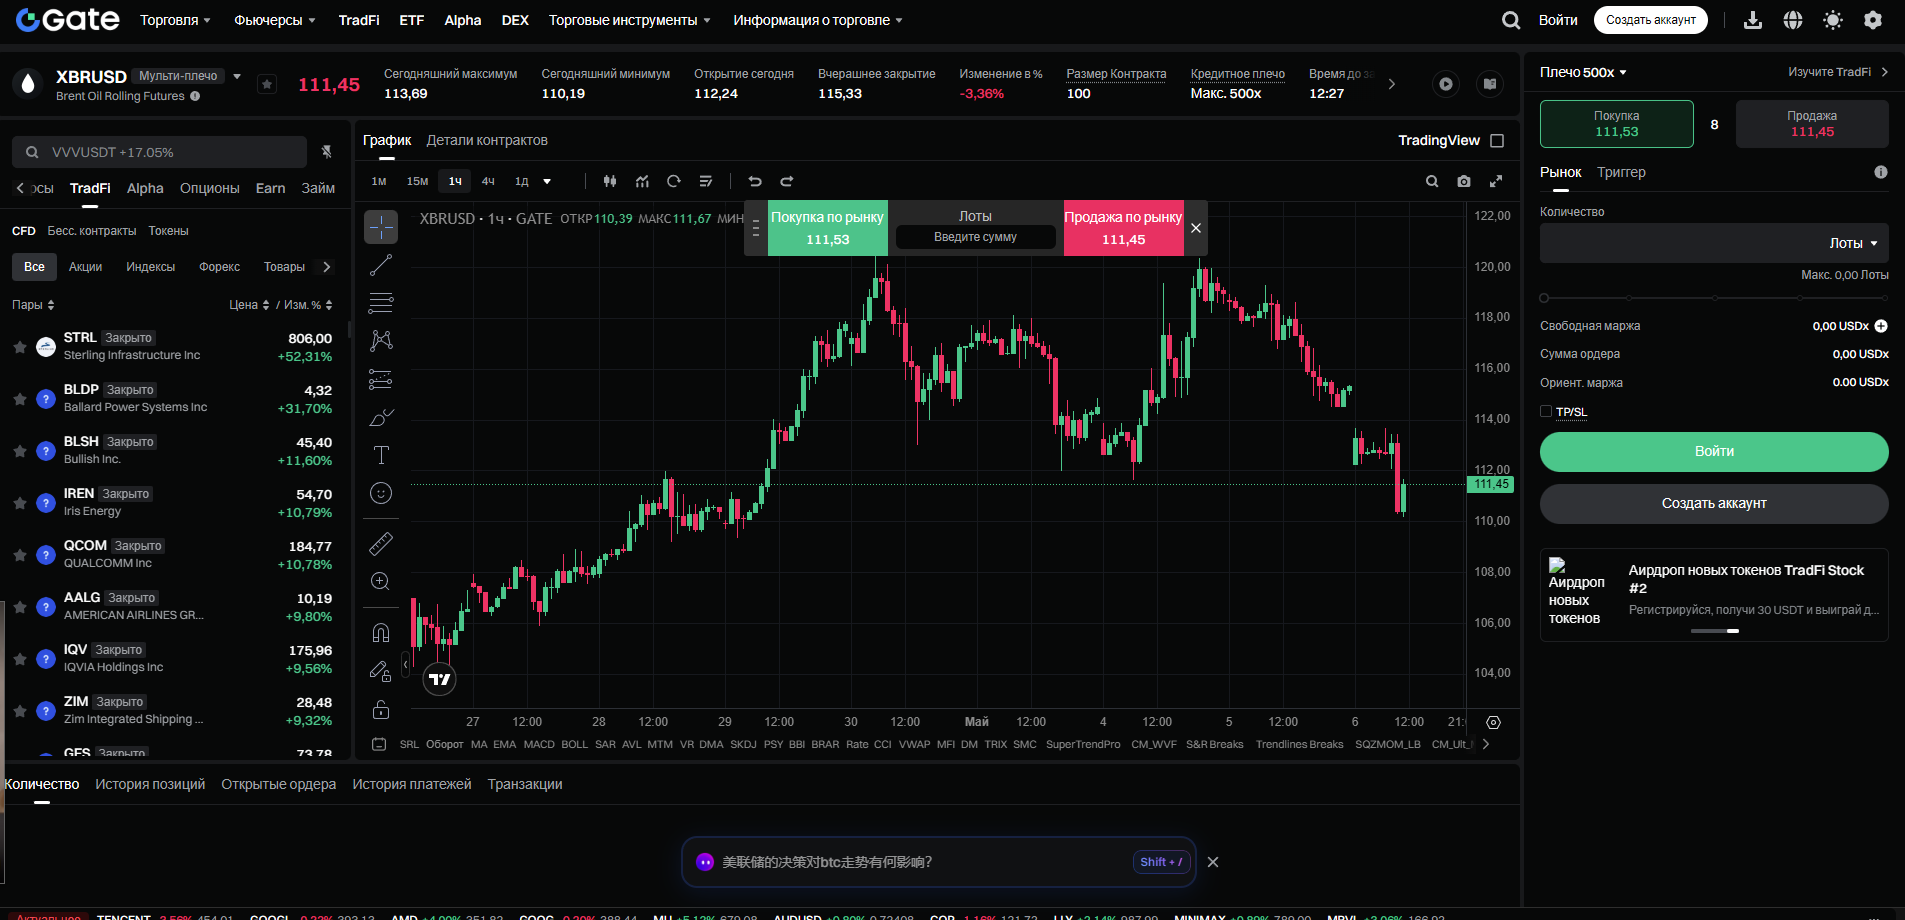Click green Покупка по рынку button
The width and height of the screenshot is (1905, 920).
pyautogui.click(x=827, y=228)
